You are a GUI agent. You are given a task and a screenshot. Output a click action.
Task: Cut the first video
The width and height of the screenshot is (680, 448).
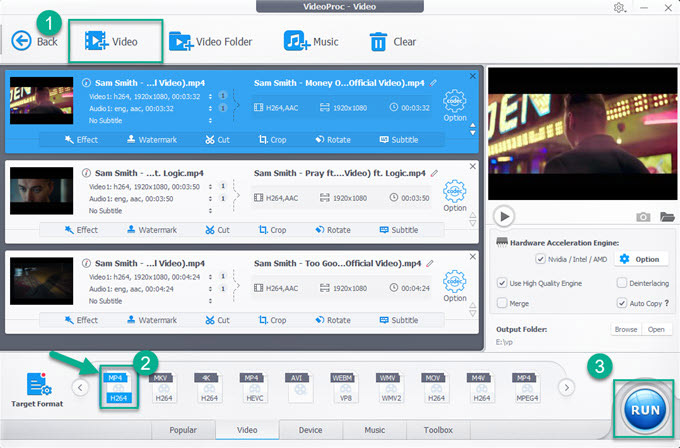coord(217,140)
